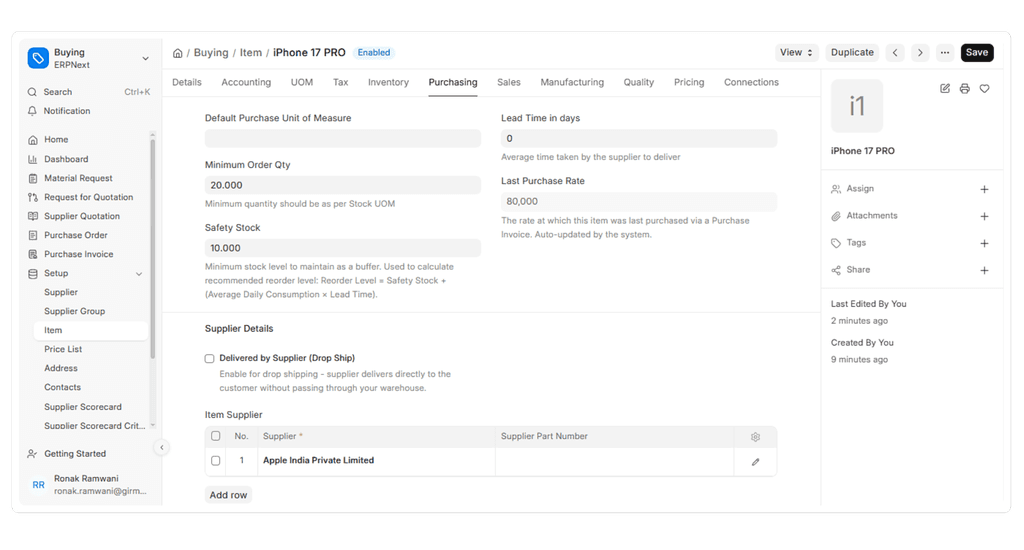Click the home icon in breadcrumb
This screenshot has width=1024, height=550.
pyautogui.click(x=177, y=53)
